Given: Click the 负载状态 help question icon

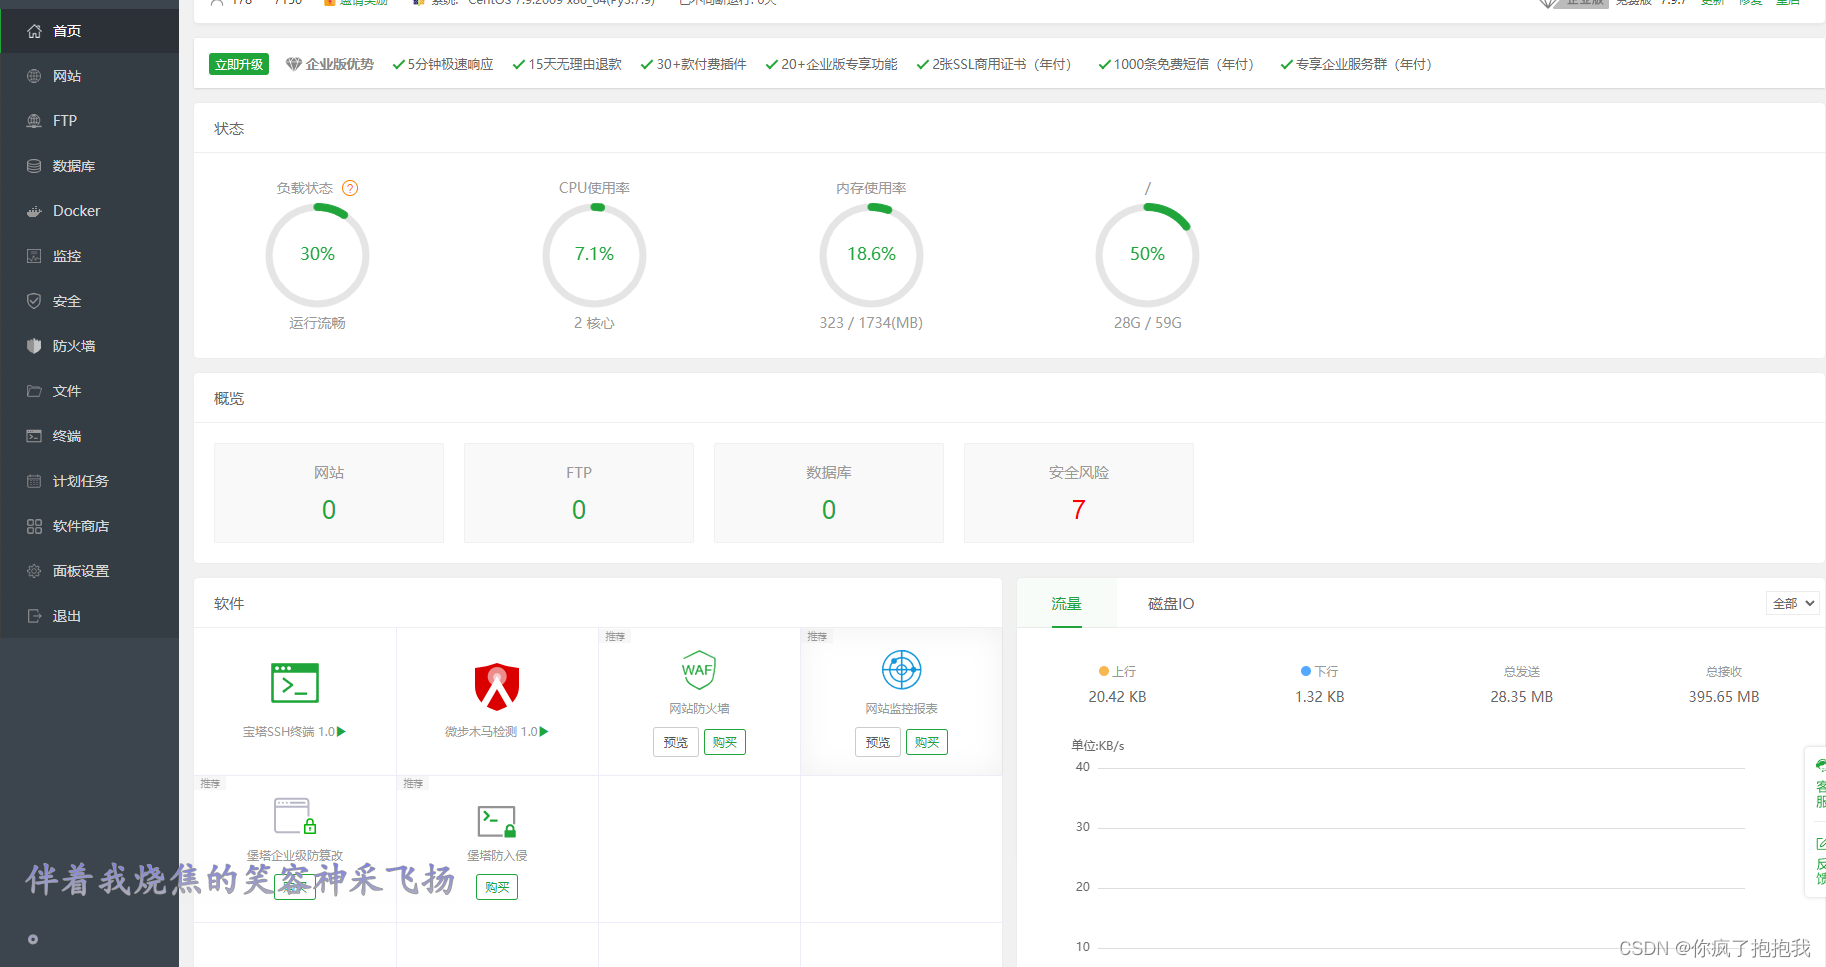Looking at the screenshot, I should point(350,188).
